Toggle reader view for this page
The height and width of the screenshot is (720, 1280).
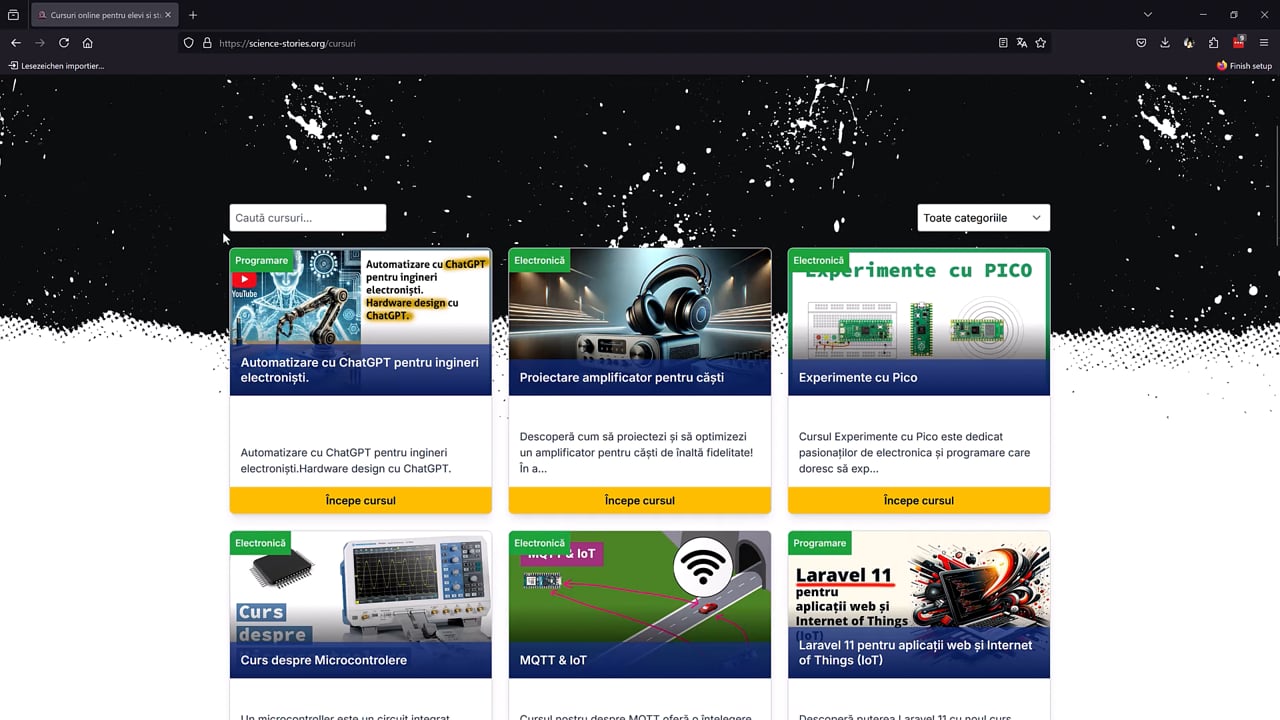(x=1003, y=43)
